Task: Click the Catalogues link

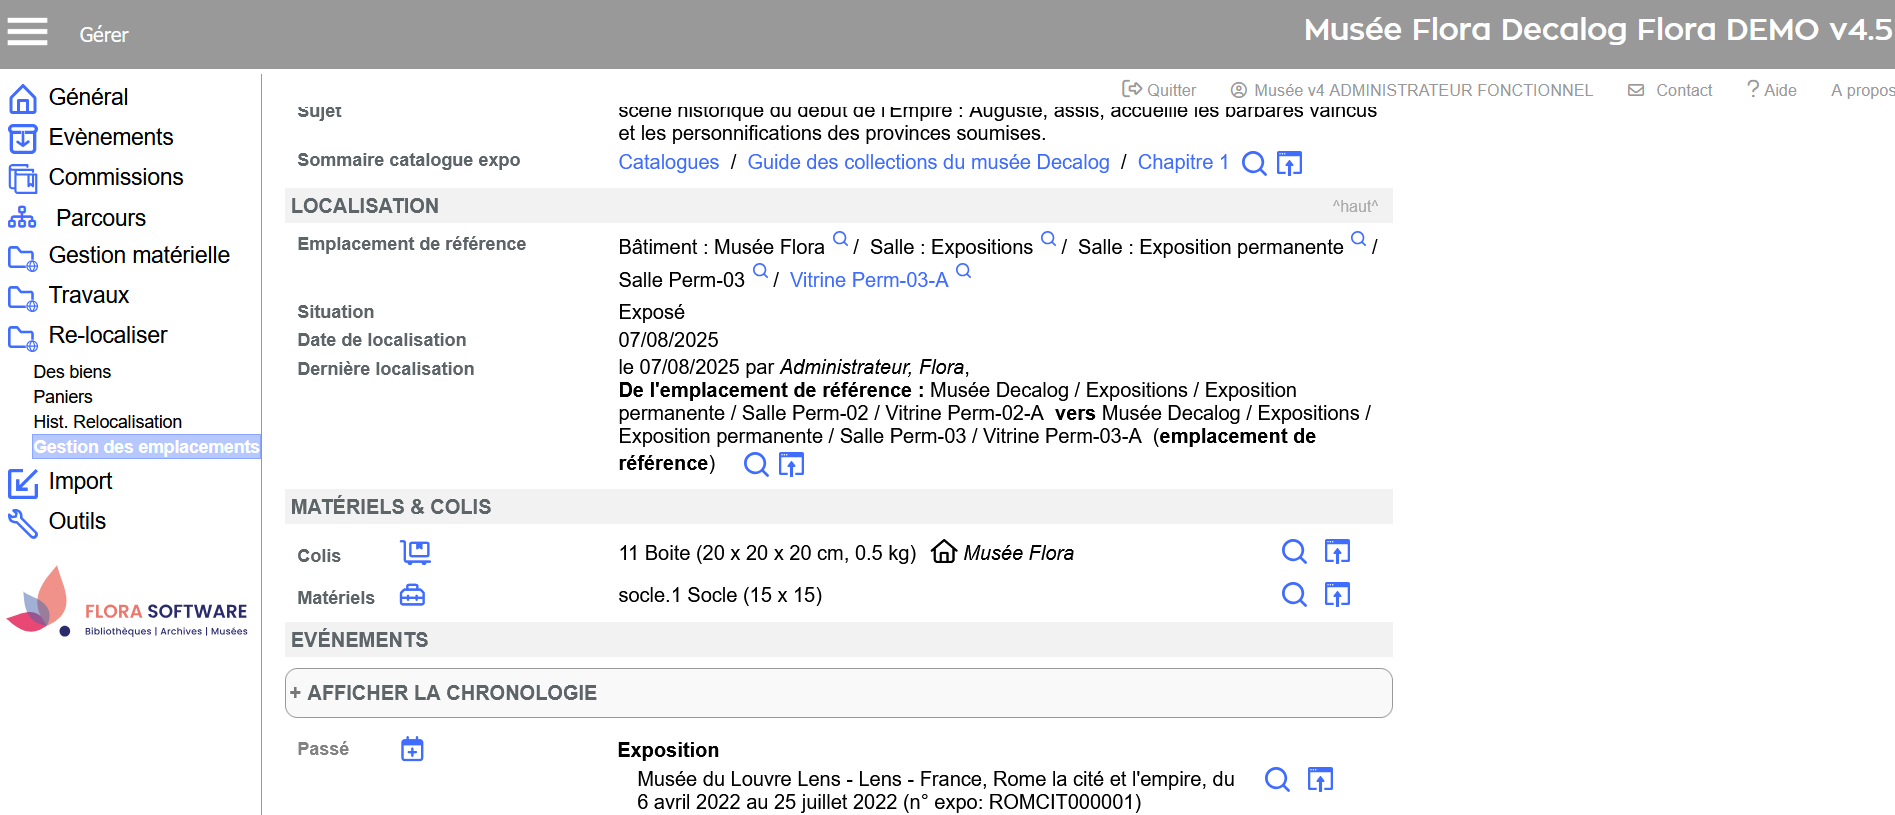Action: (x=668, y=162)
